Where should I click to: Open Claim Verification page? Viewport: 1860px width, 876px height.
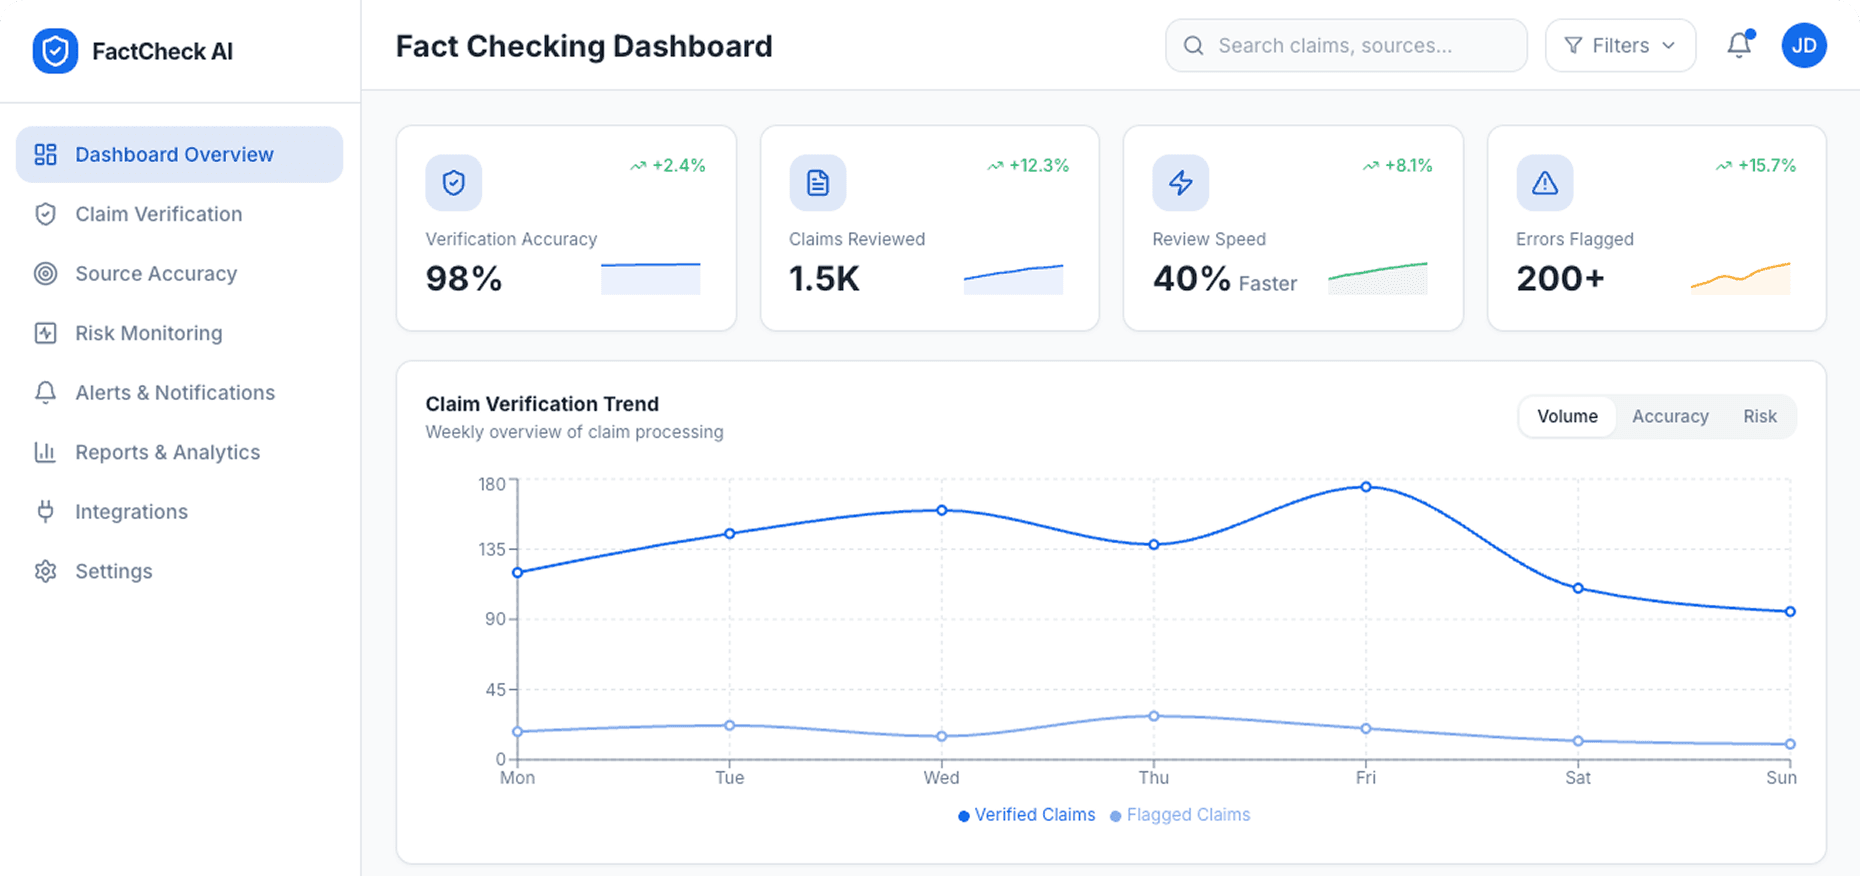180,214
